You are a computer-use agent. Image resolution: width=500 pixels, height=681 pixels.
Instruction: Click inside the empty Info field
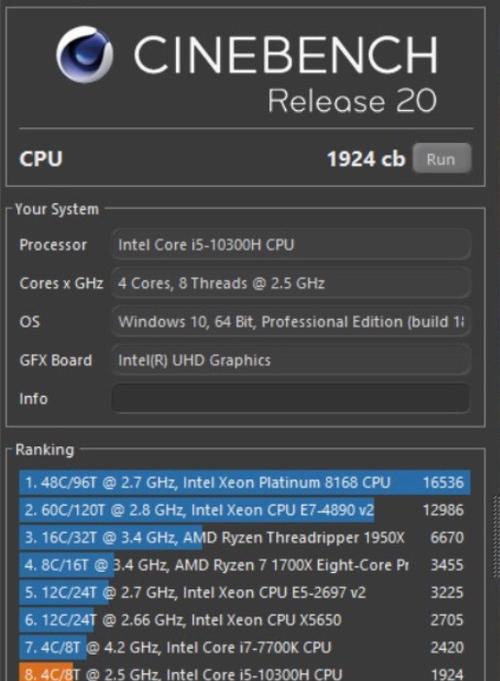point(291,398)
